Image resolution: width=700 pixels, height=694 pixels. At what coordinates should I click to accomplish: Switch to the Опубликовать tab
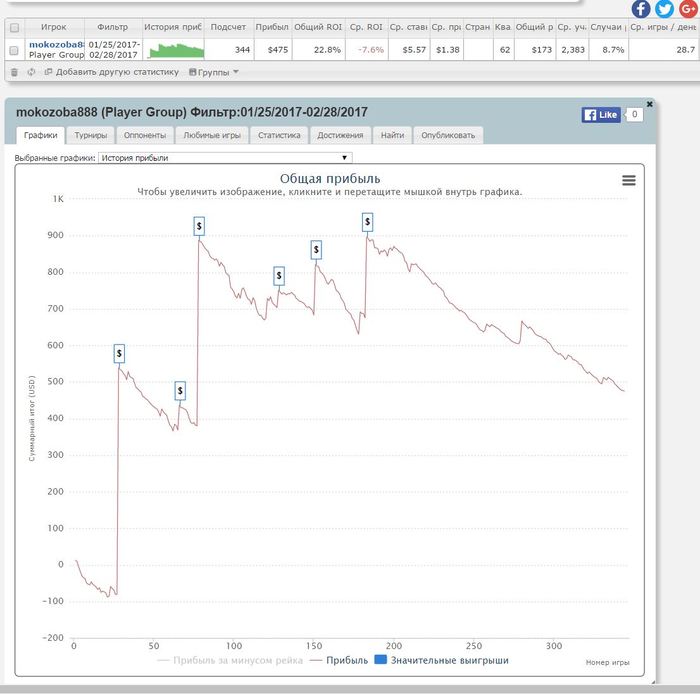coord(448,135)
